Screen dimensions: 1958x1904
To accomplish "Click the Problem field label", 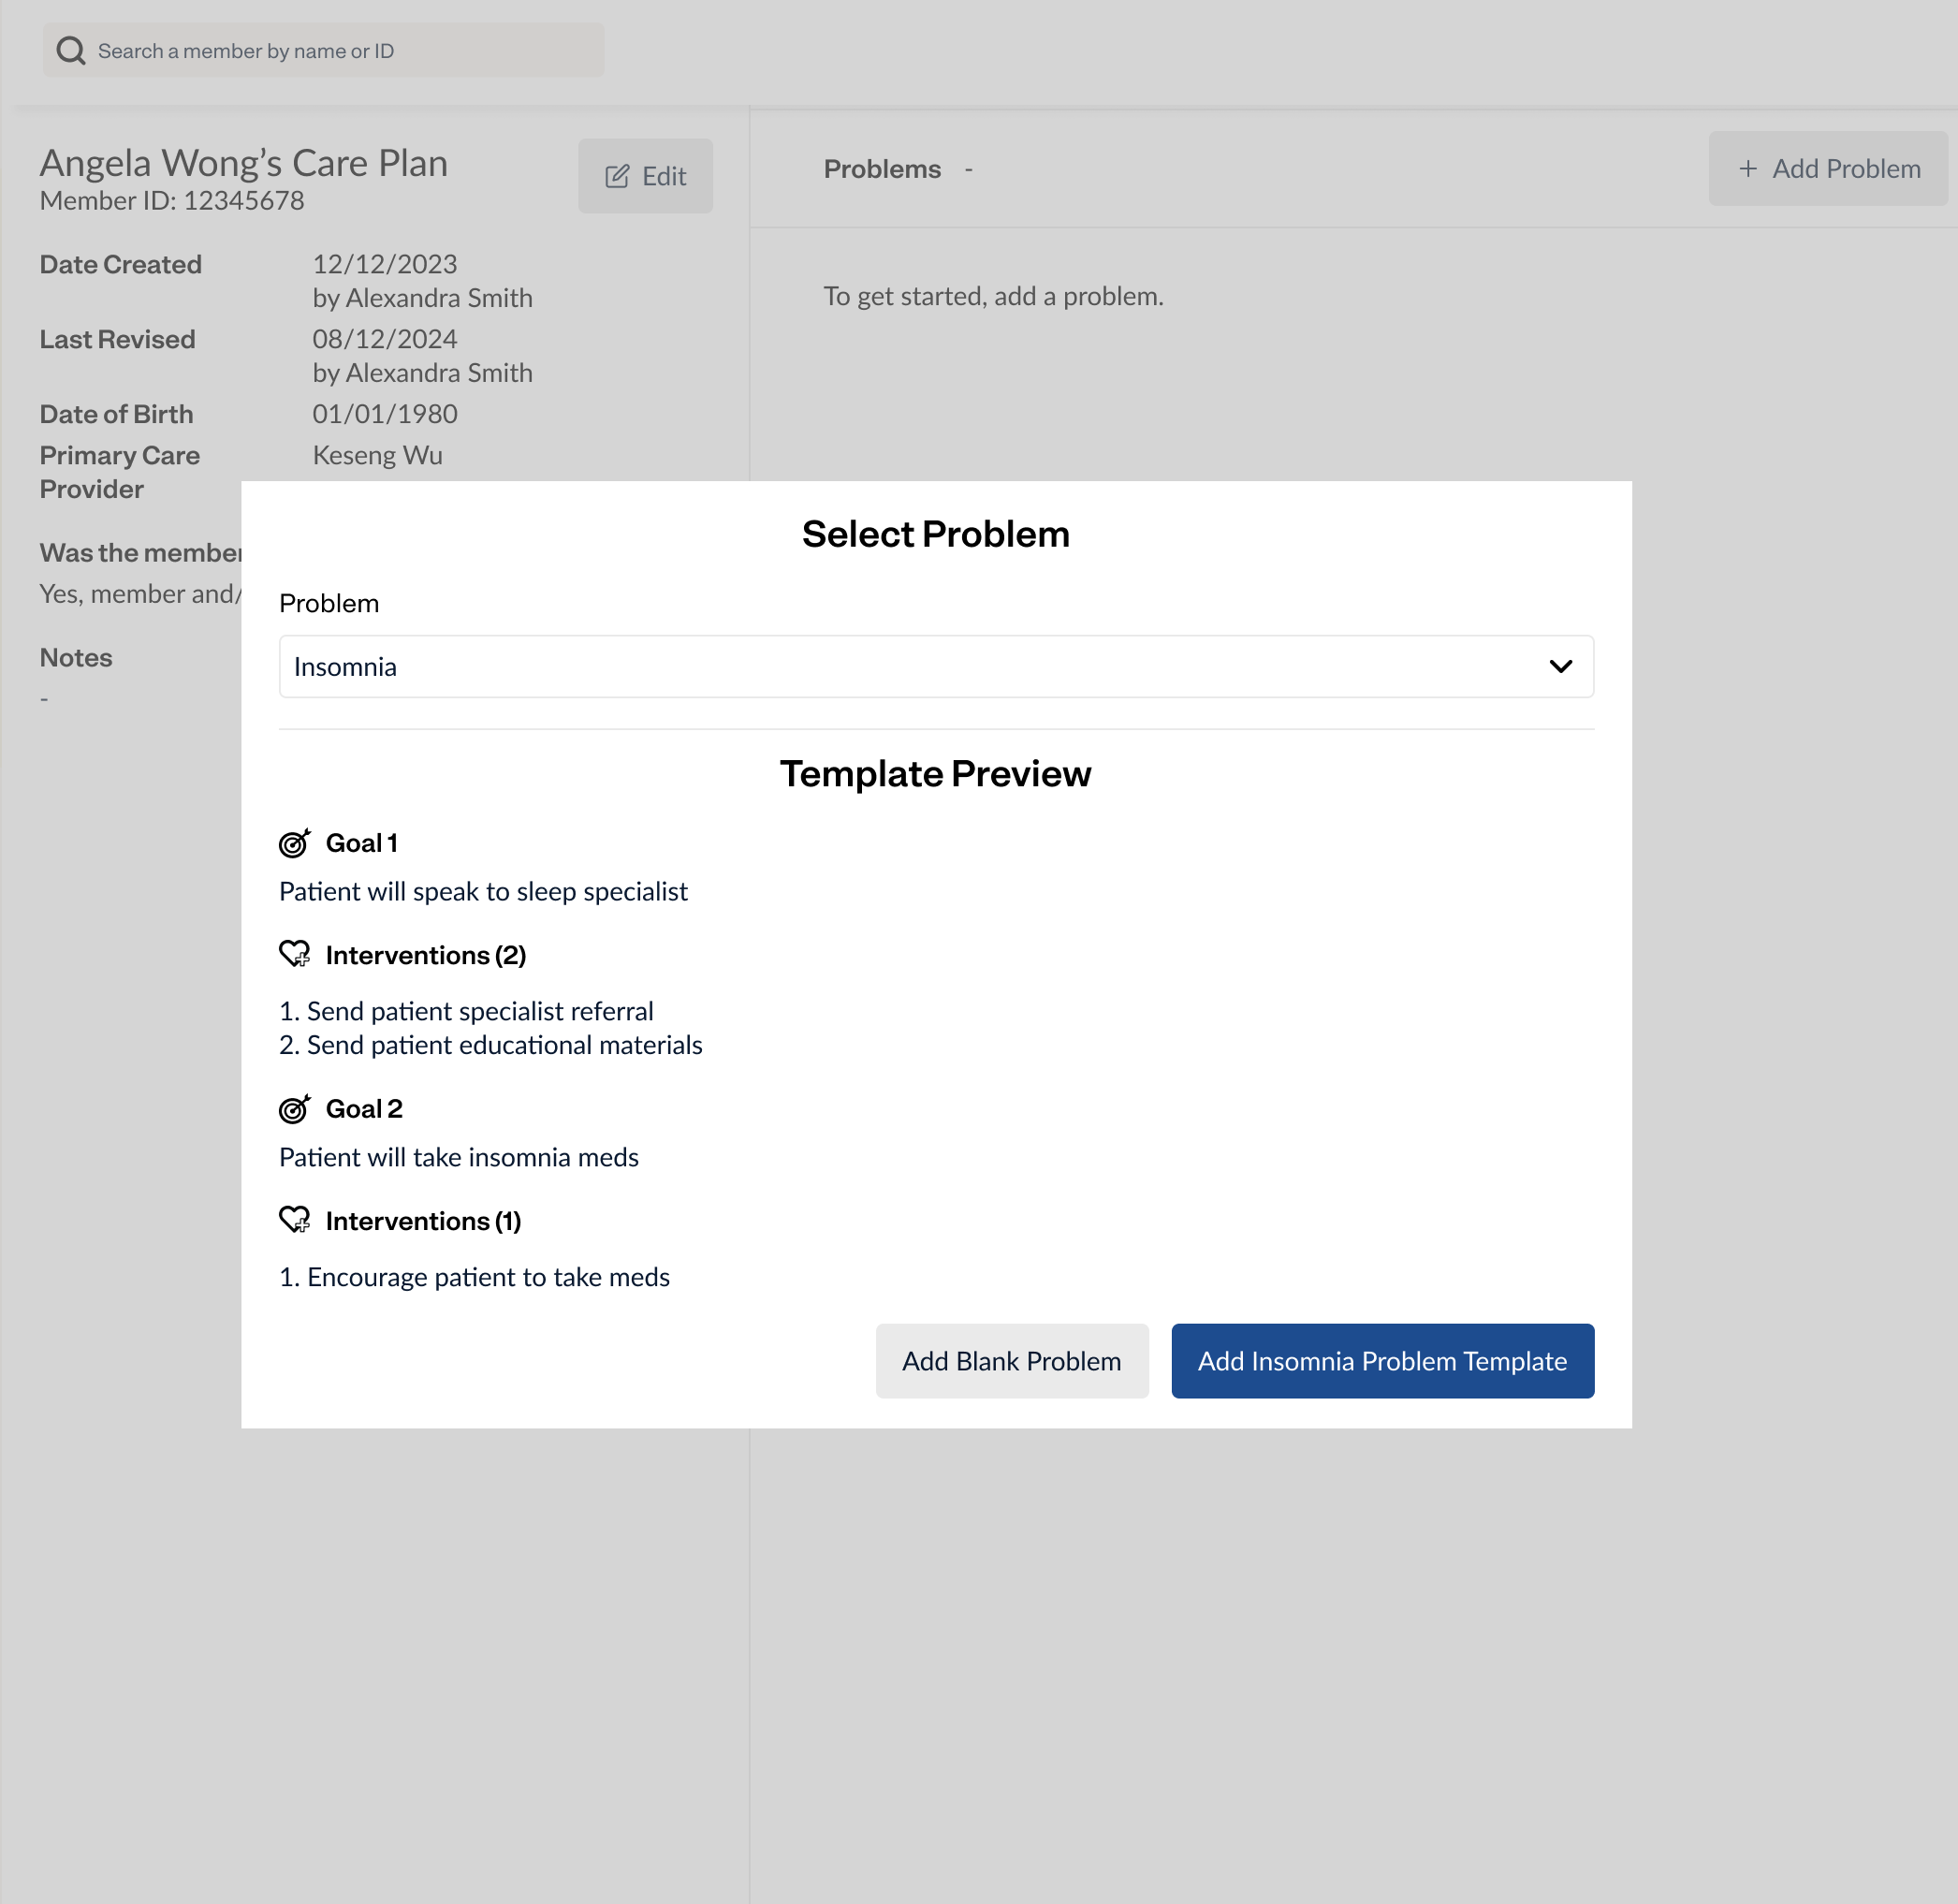I will [x=329, y=603].
